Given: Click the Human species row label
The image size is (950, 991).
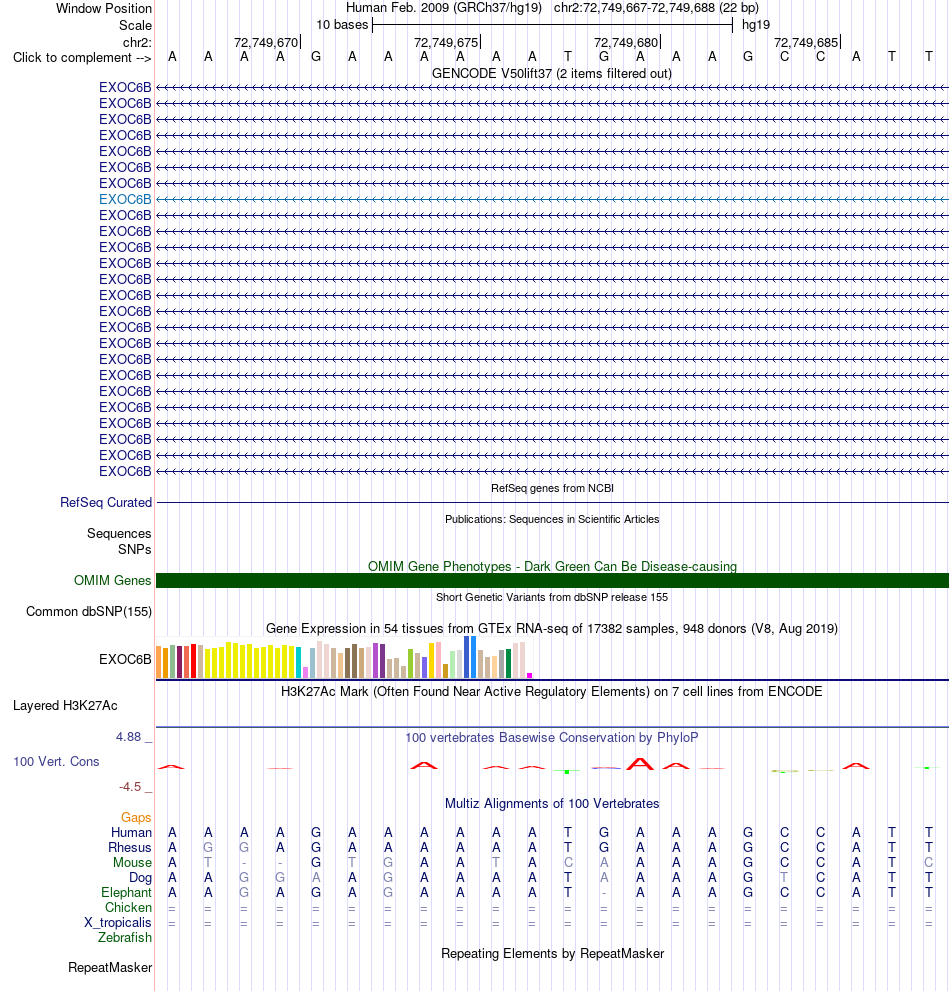Looking at the screenshot, I should [x=131, y=832].
